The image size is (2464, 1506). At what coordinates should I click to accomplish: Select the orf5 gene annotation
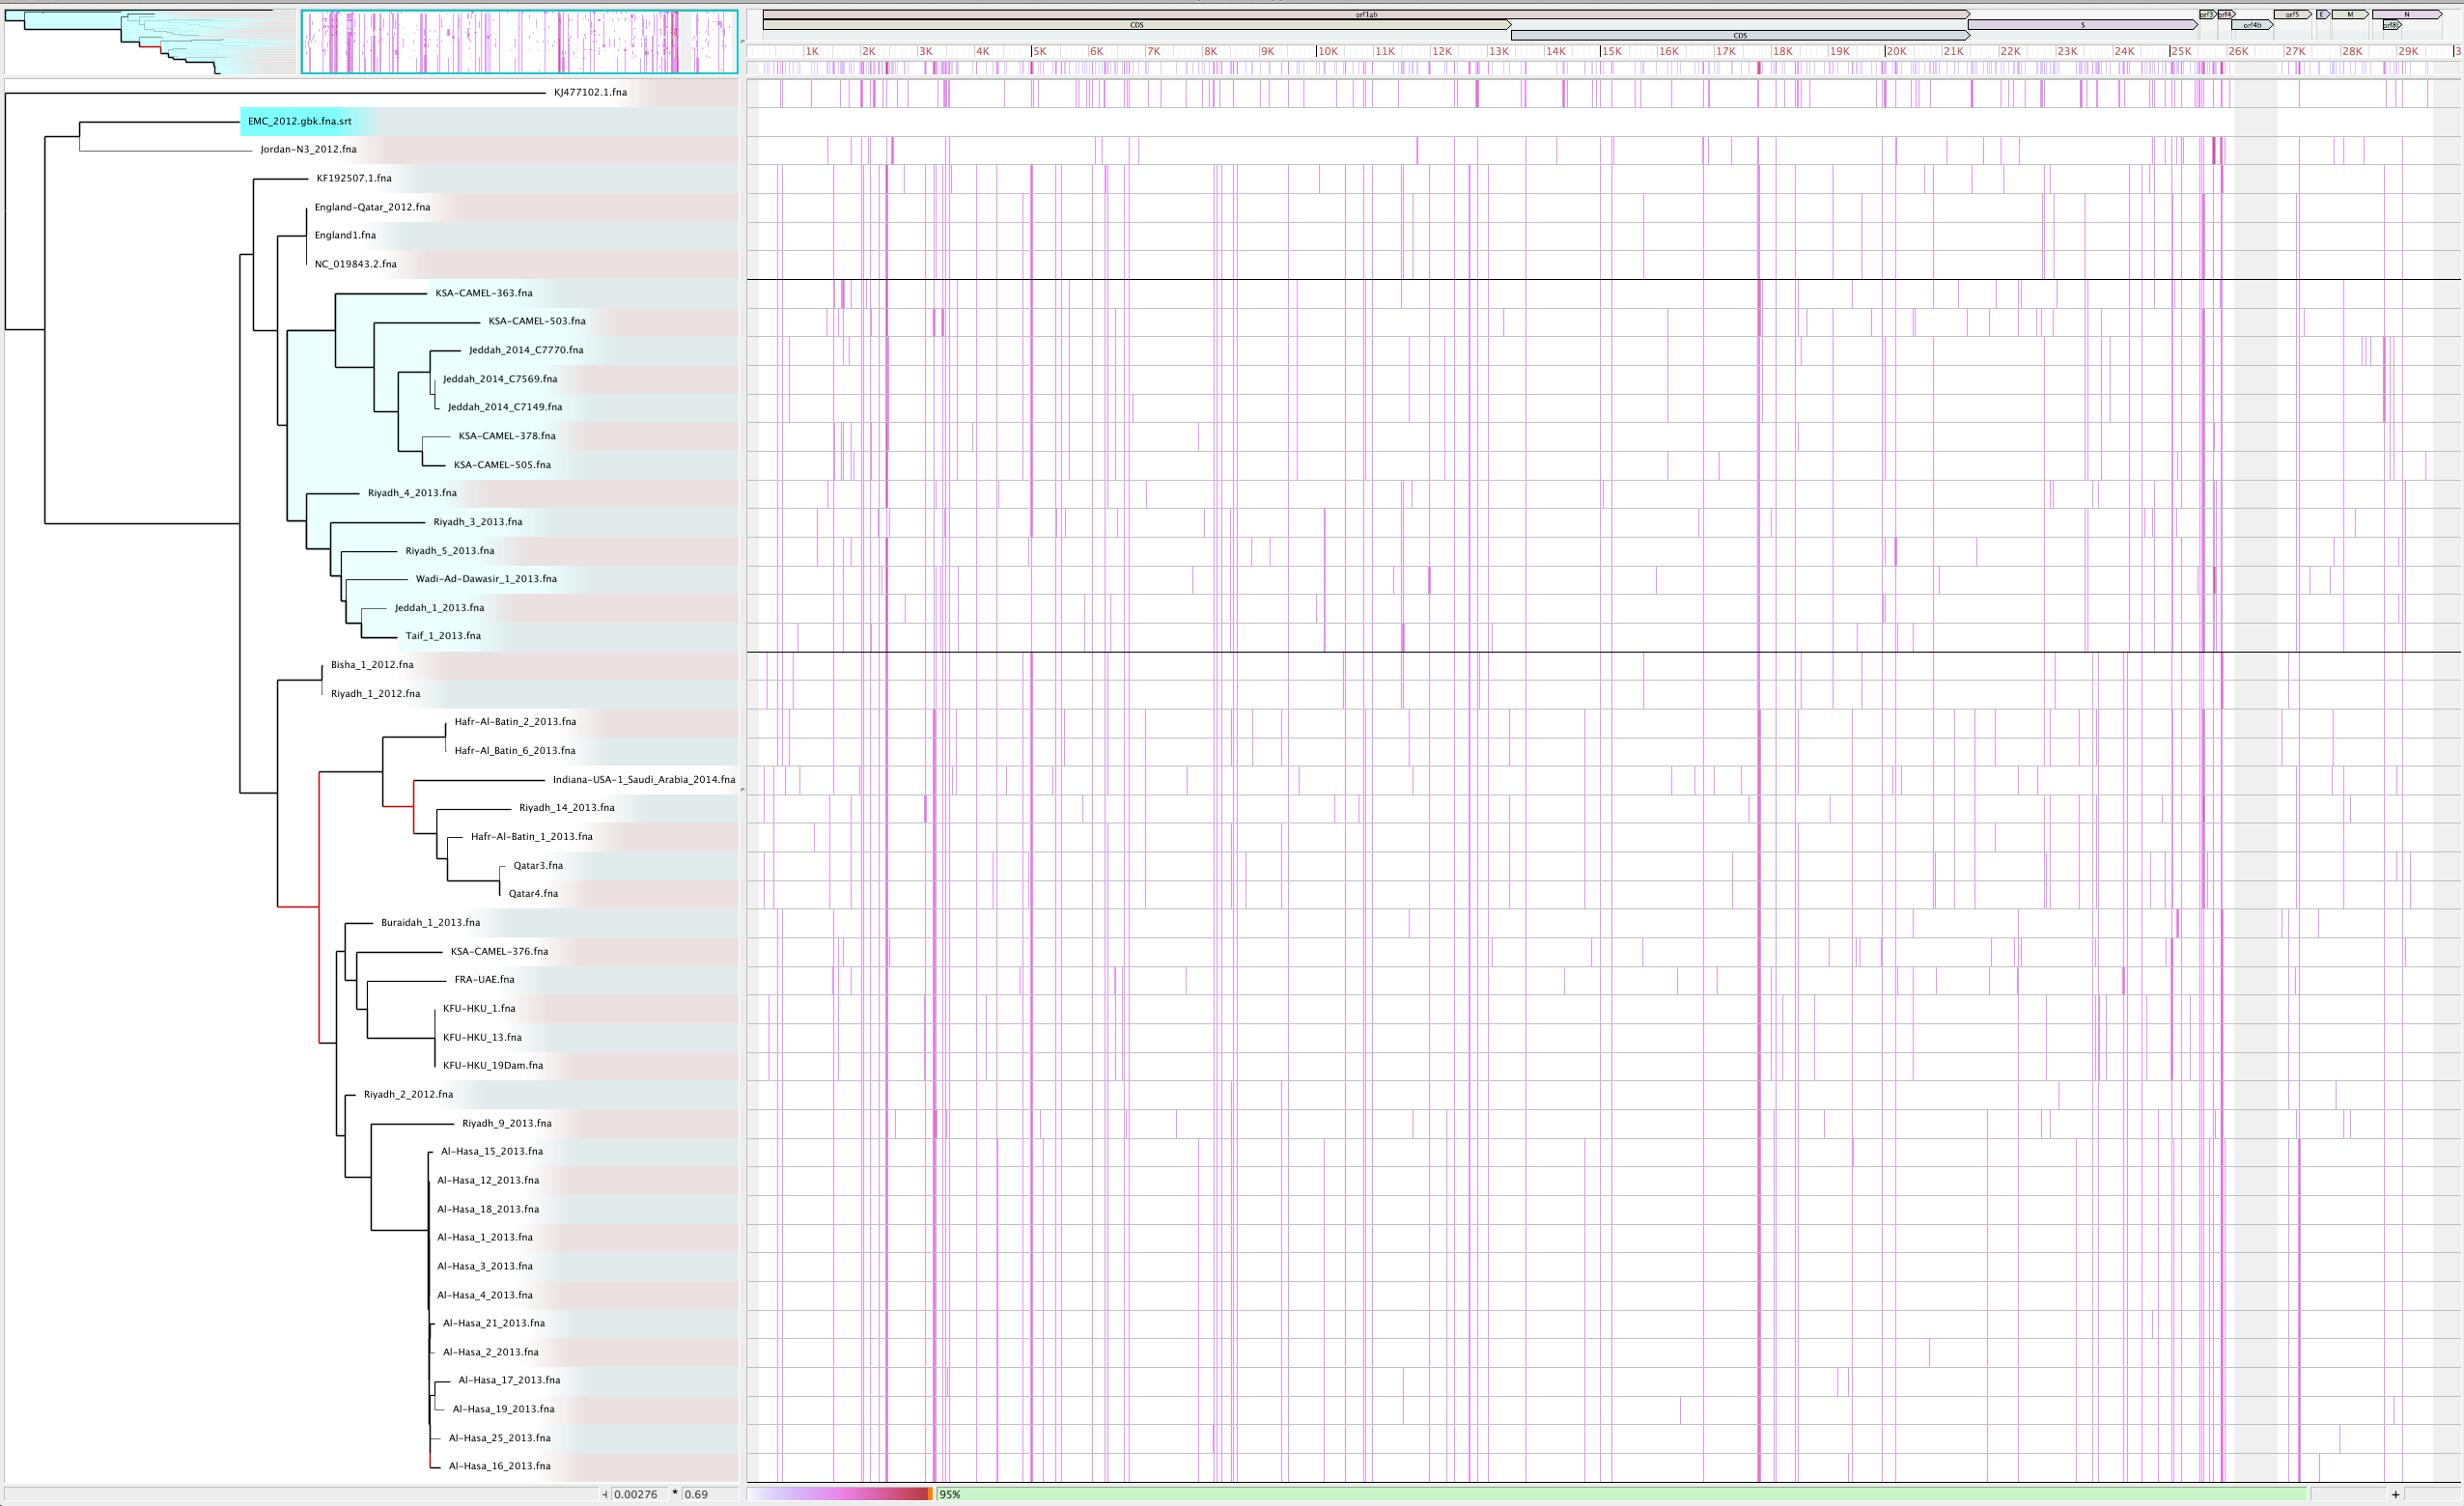pos(2292,15)
